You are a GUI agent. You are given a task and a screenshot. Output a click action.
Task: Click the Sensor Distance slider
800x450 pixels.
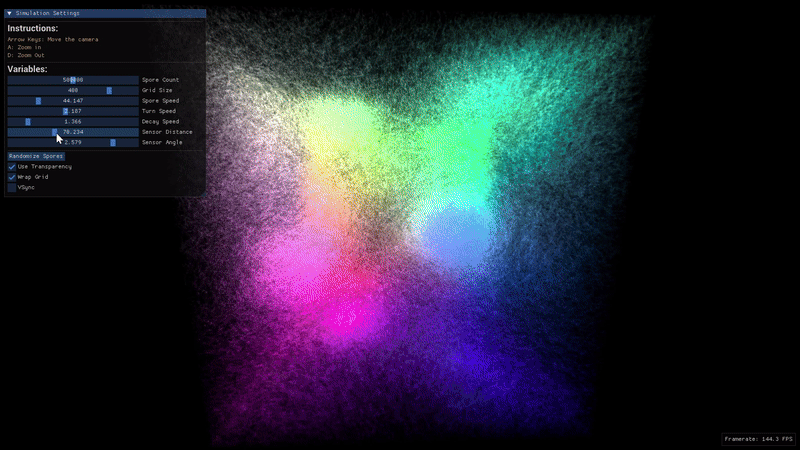click(x=73, y=132)
